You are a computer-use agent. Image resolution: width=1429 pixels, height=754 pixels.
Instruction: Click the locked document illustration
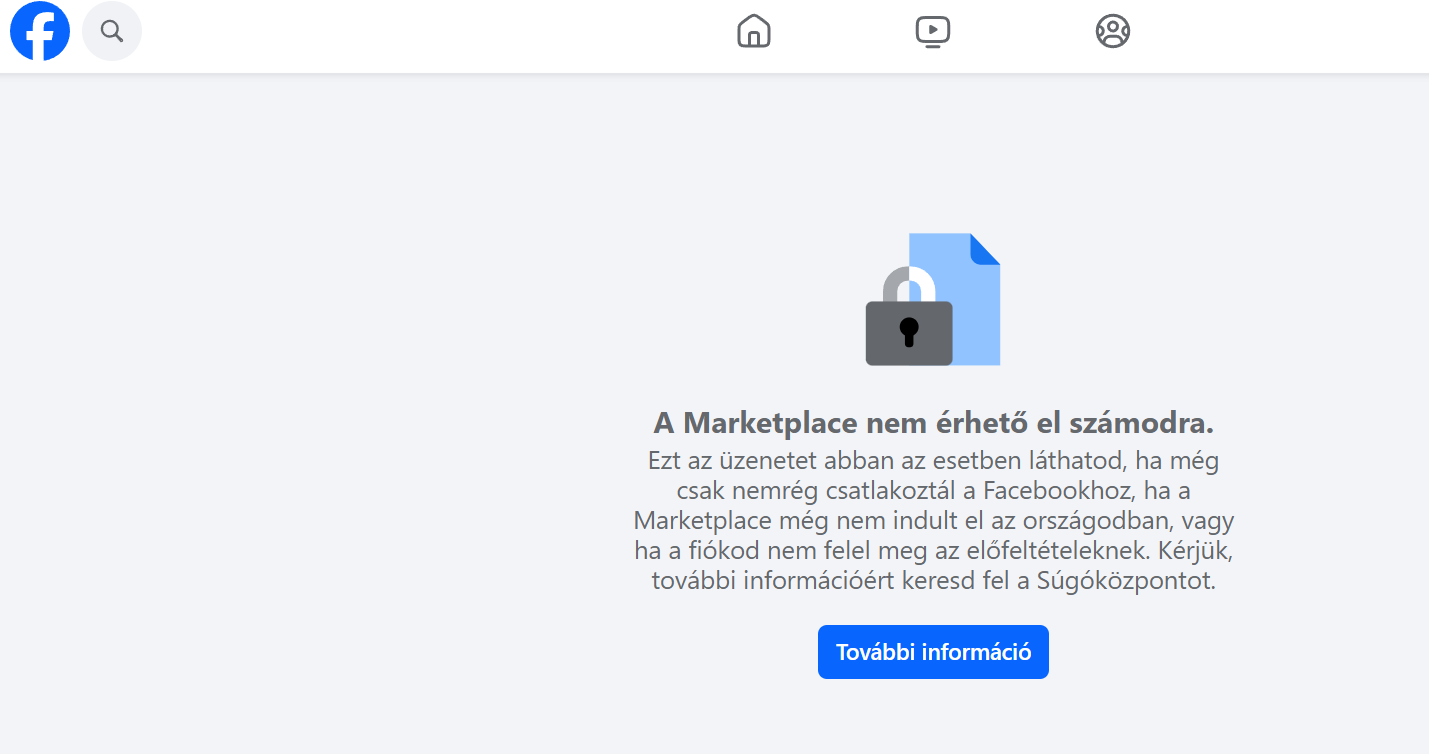click(933, 299)
